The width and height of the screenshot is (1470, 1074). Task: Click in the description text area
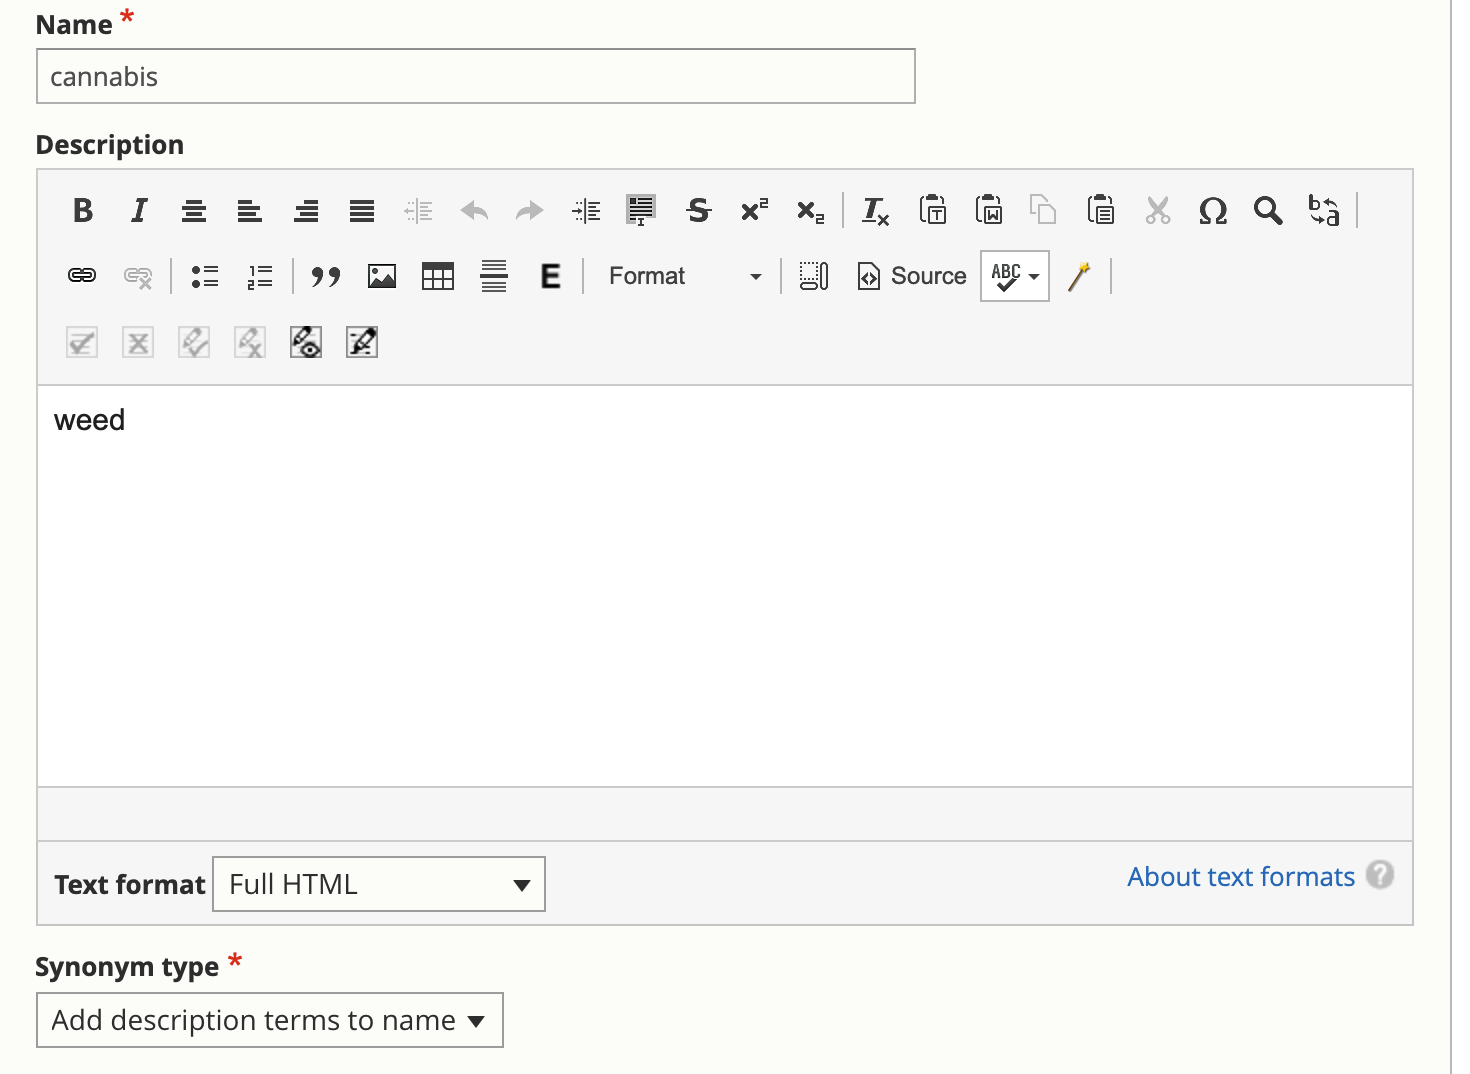click(725, 586)
